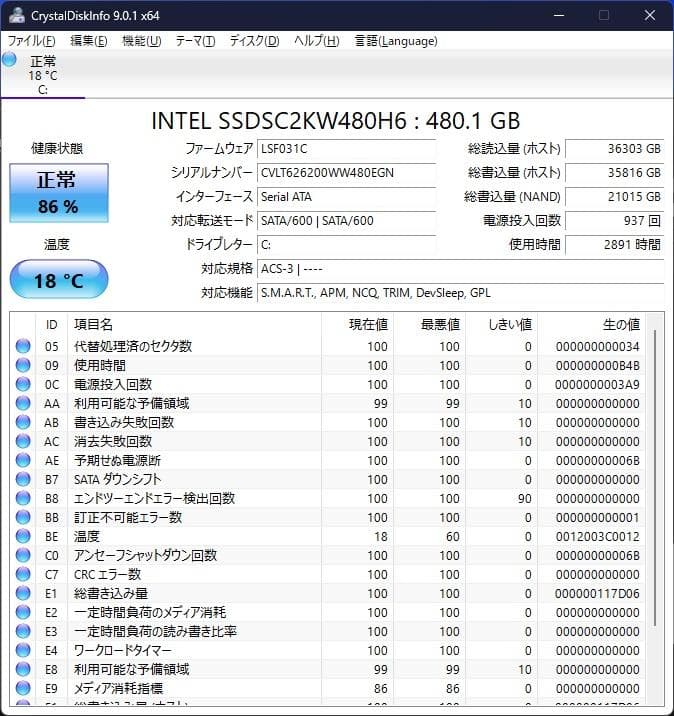Click the ID column header
This screenshot has width=674, height=716.
(x=52, y=325)
